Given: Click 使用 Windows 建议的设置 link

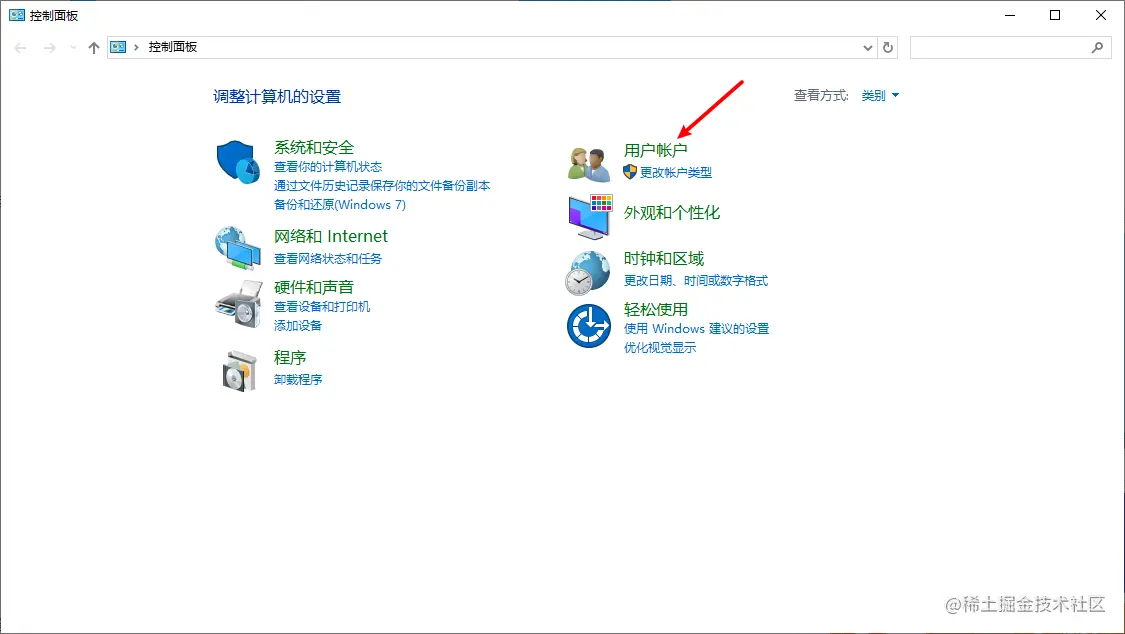Looking at the screenshot, I should 696,328.
